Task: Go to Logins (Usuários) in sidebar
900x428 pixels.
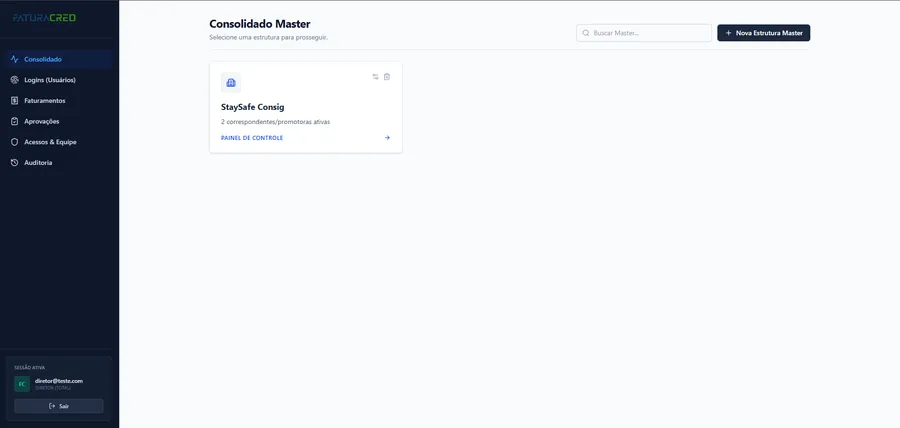Action: coord(59,80)
